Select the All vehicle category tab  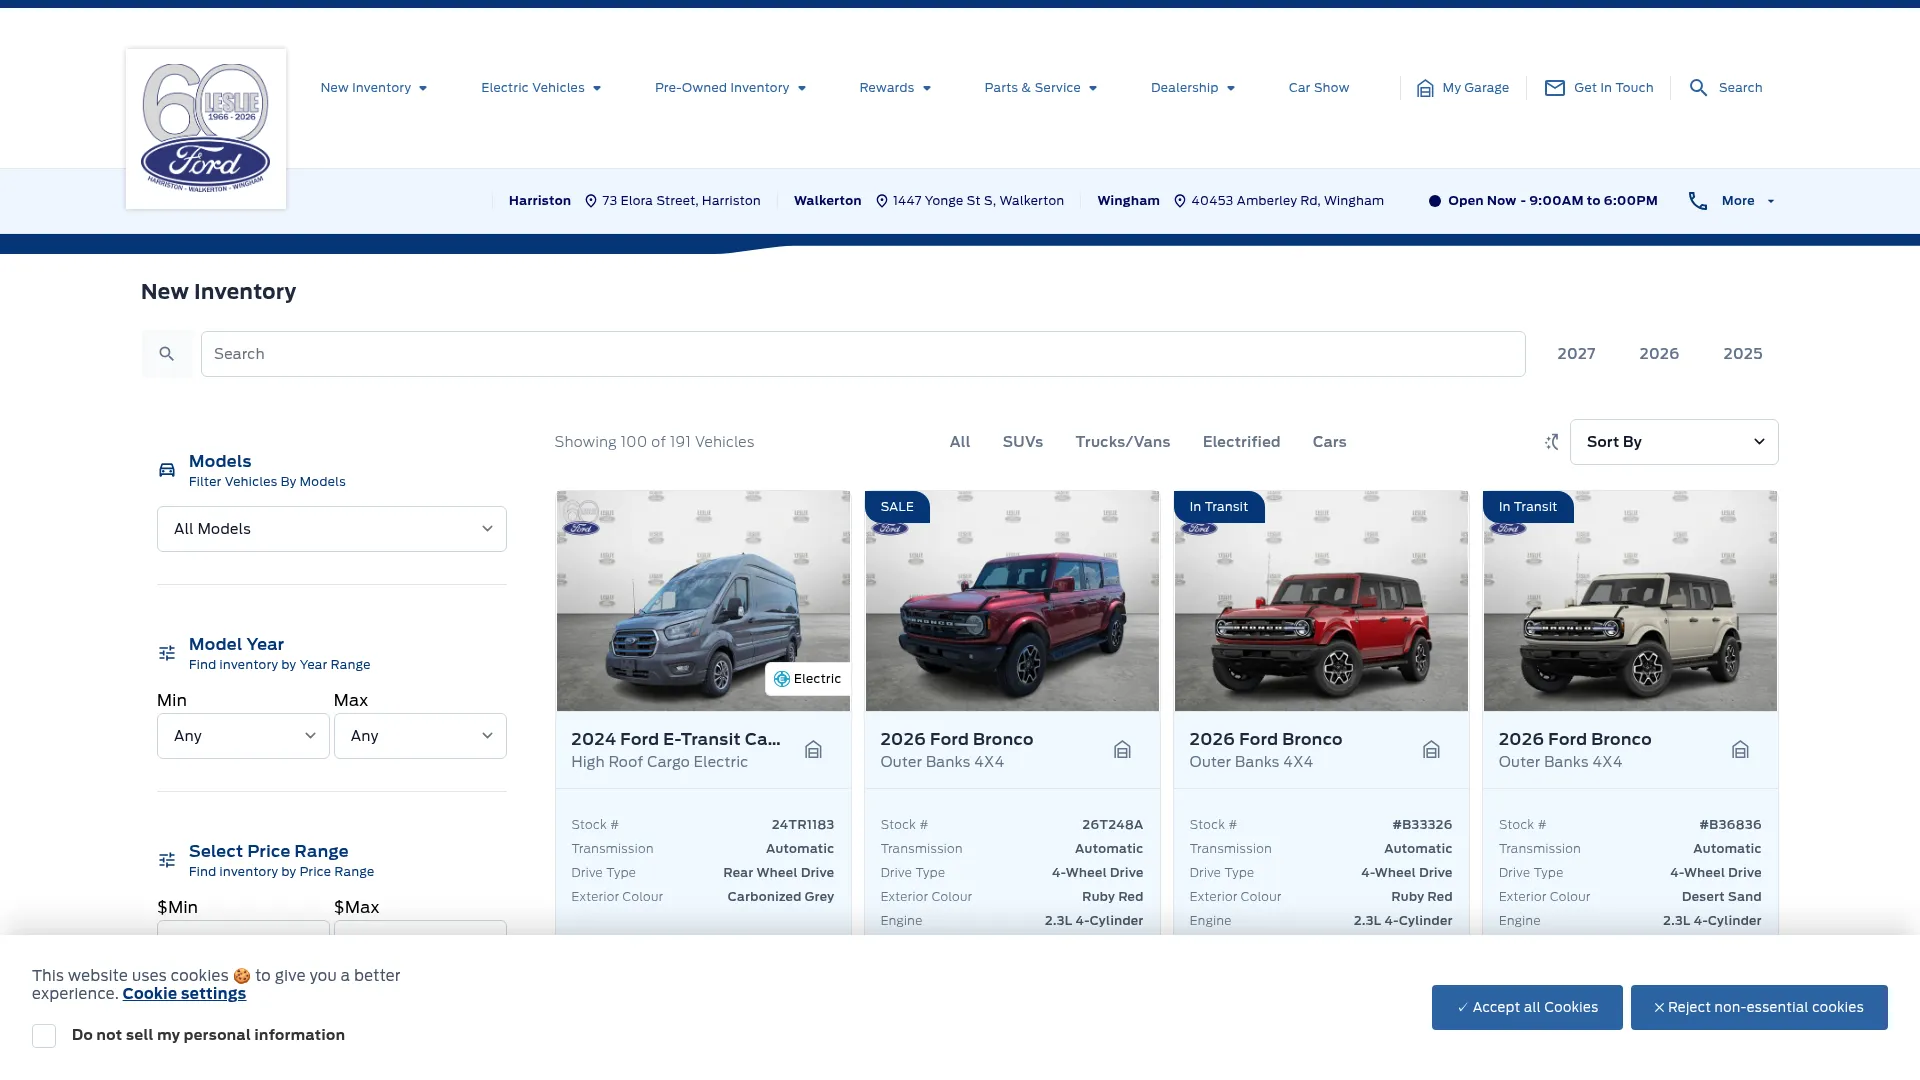[960, 442]
